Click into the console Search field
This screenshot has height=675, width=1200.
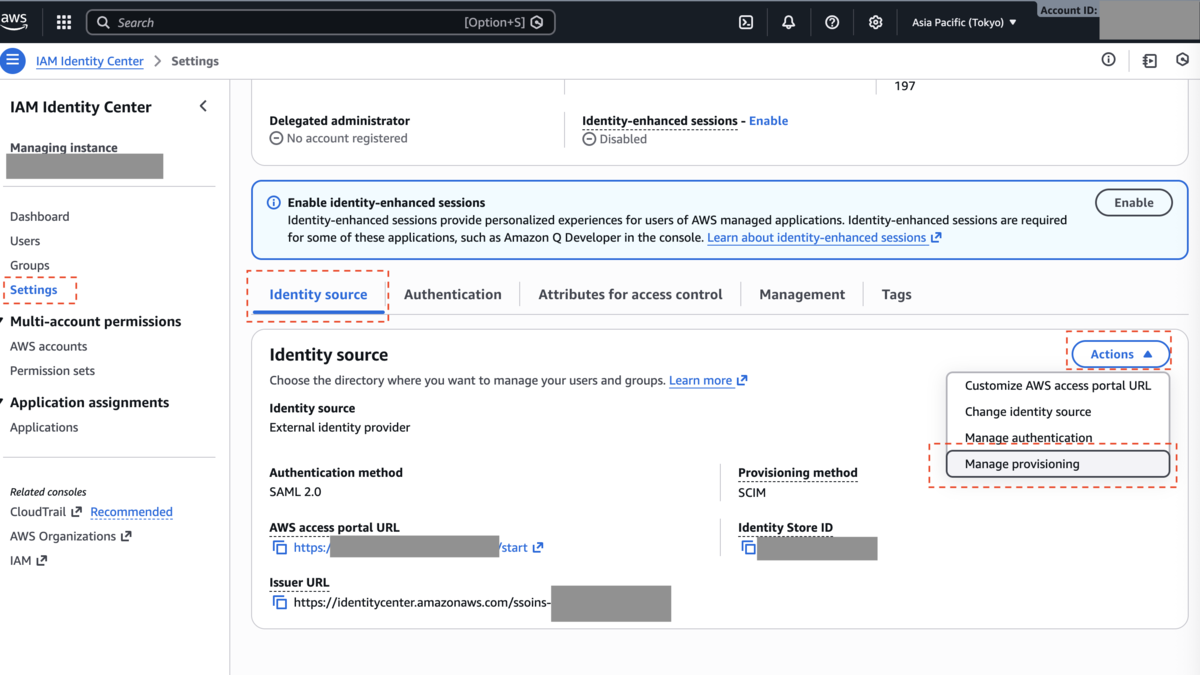click(320, 22)
